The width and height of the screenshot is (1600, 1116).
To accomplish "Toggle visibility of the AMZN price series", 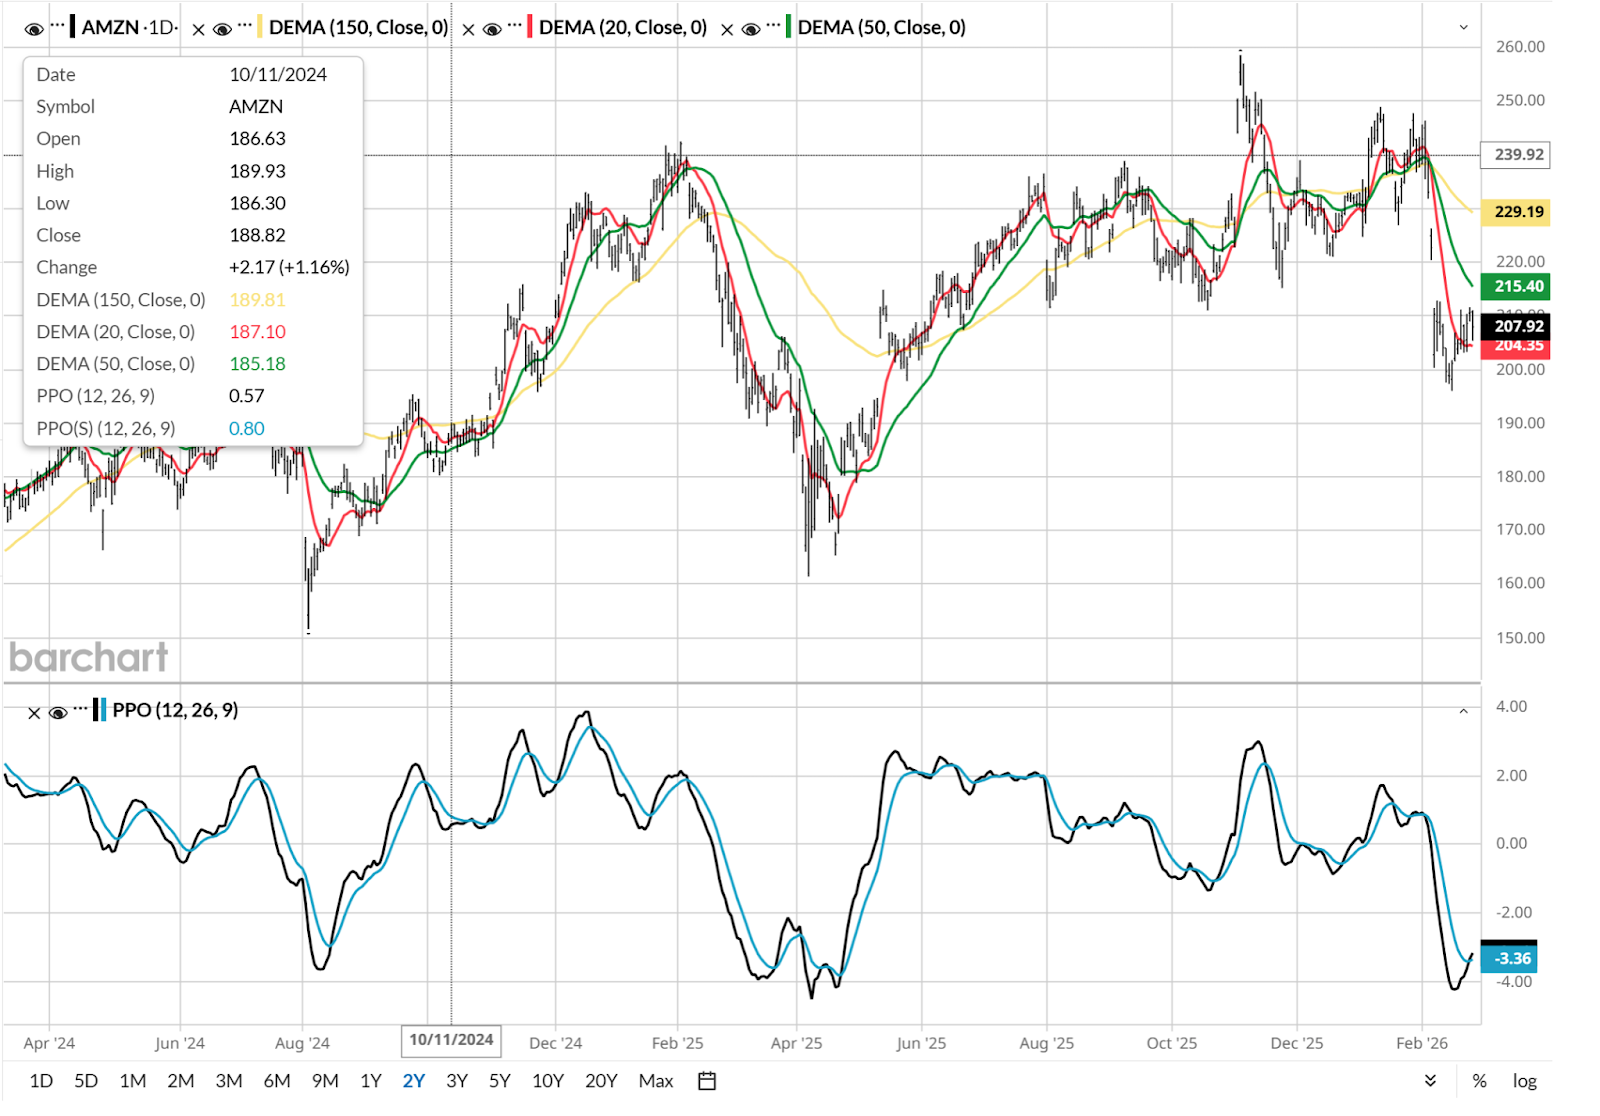I will (34, 29).
